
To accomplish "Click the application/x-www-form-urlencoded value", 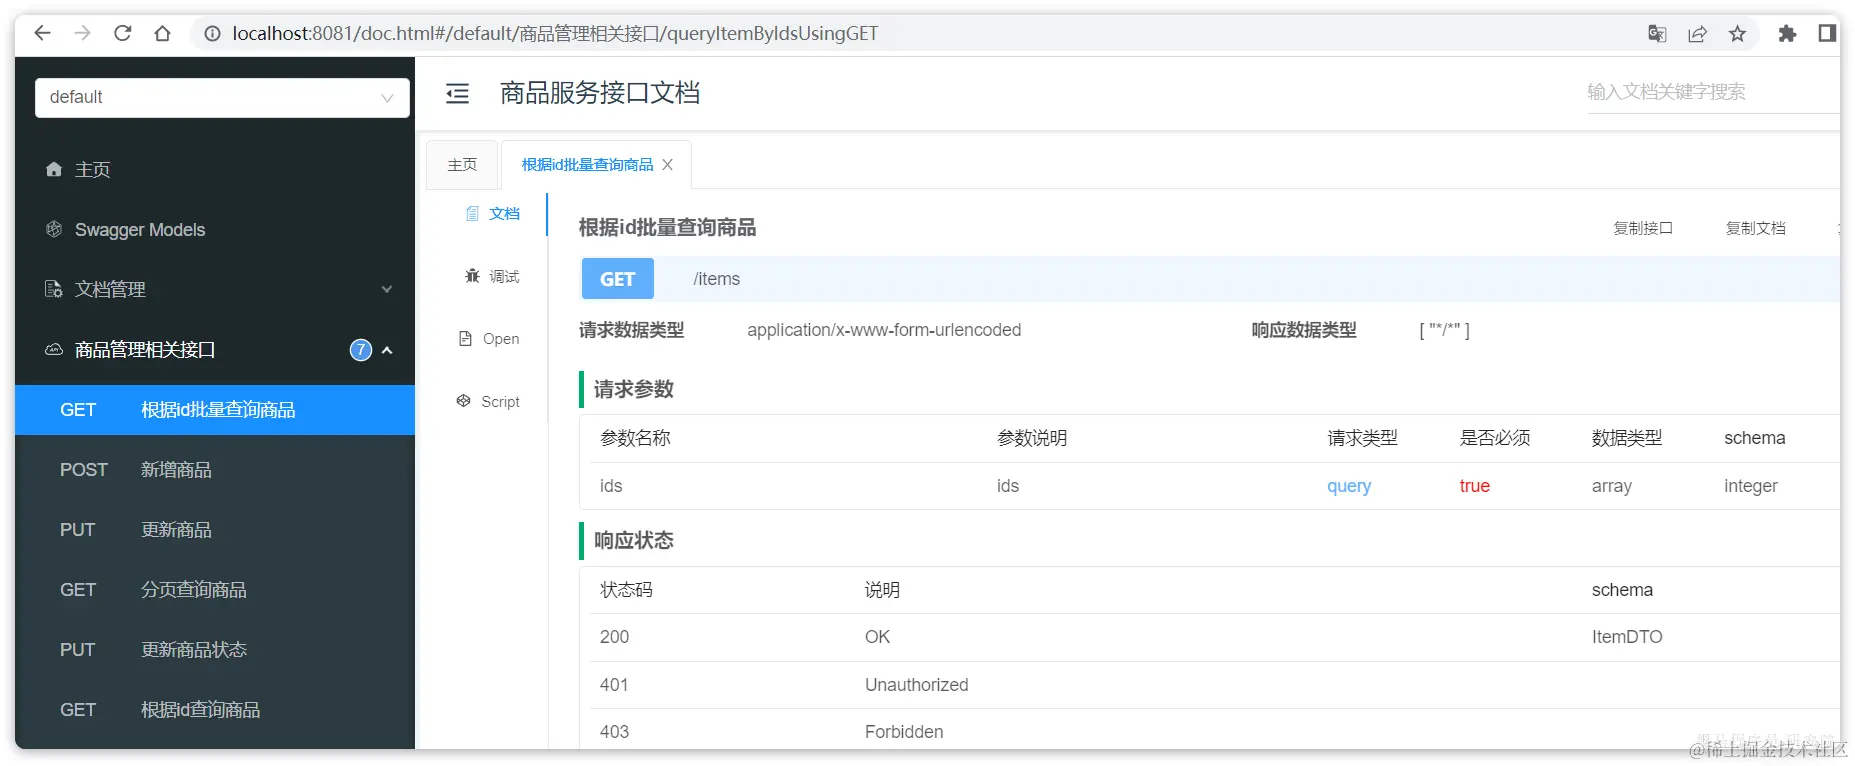I will point(884,330).
